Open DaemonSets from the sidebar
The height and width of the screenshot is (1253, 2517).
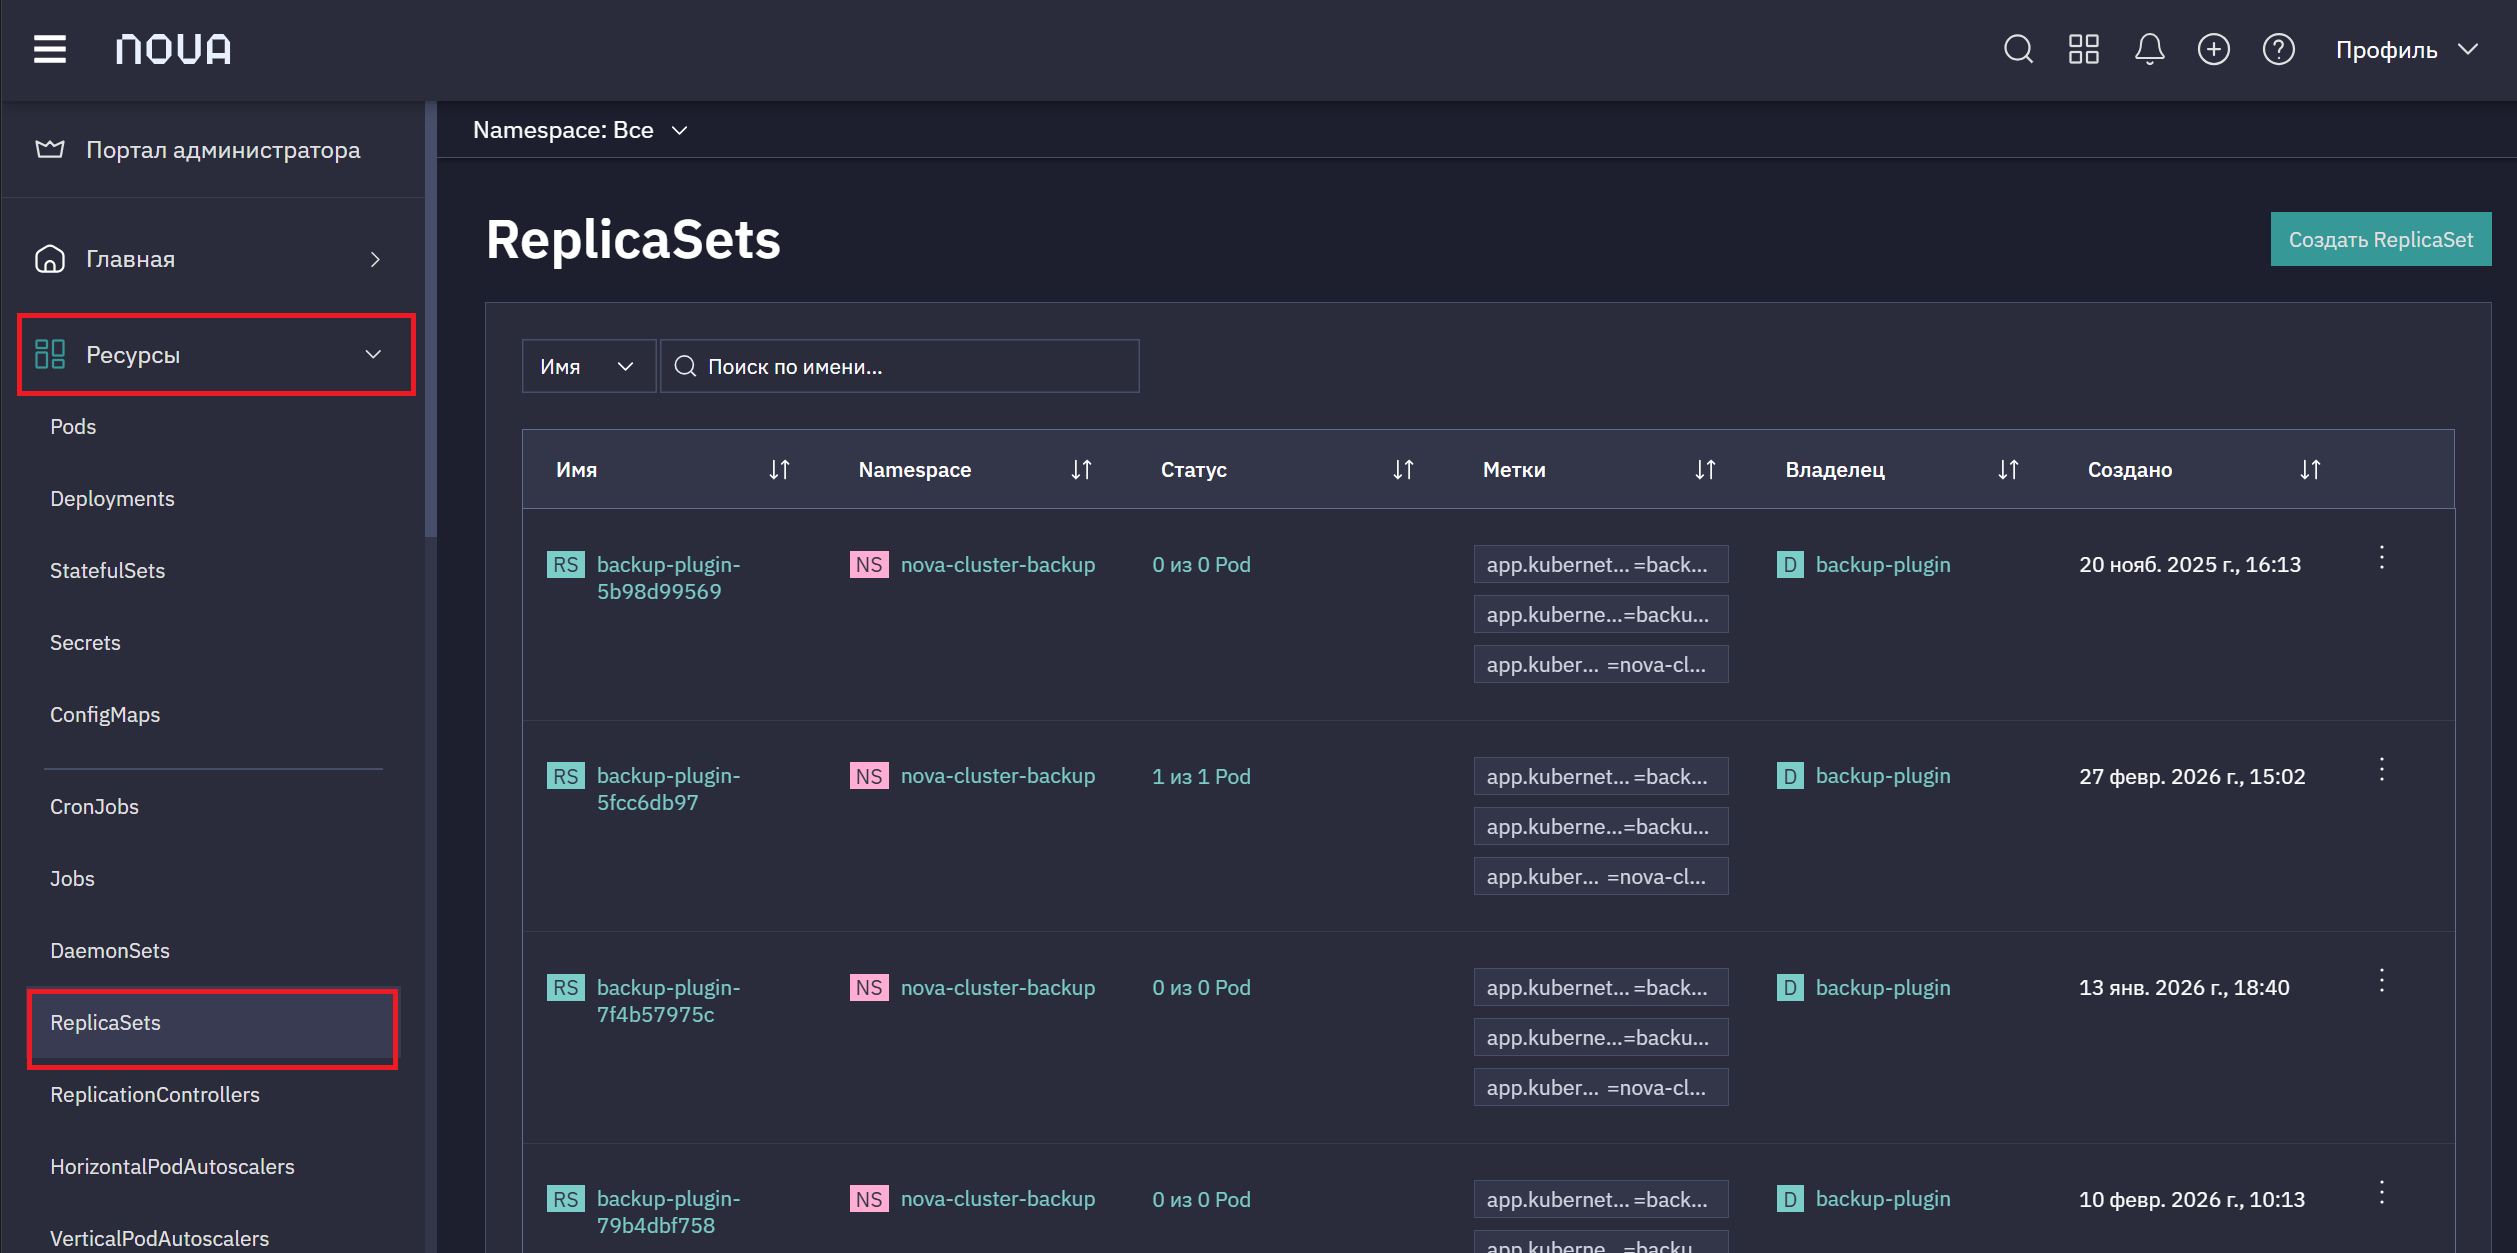coord(110,951)
